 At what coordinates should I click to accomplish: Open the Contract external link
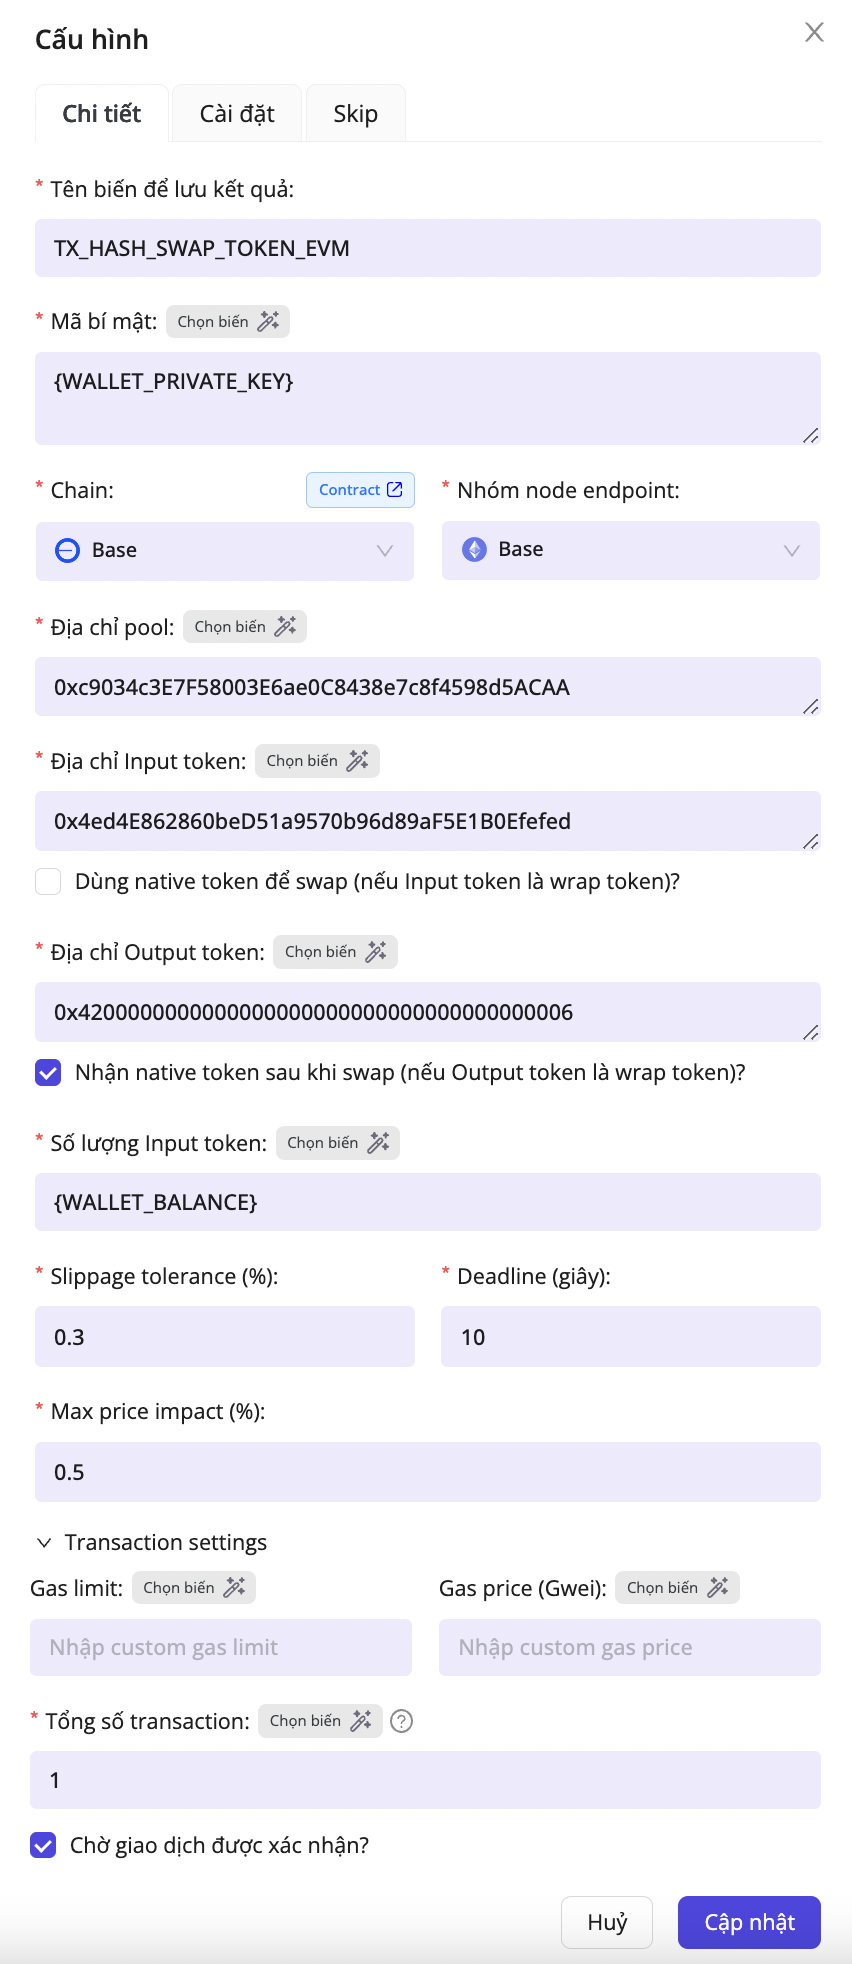tap(360, 490)
